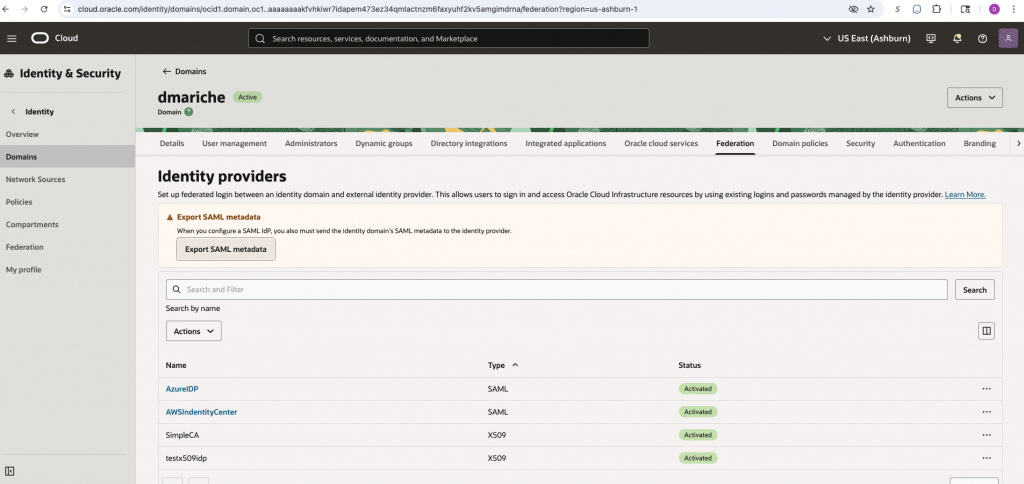The width and height of the screenshot is (1024, 484).
Task: Click the Export SAML metadata button
Action: 225,249
